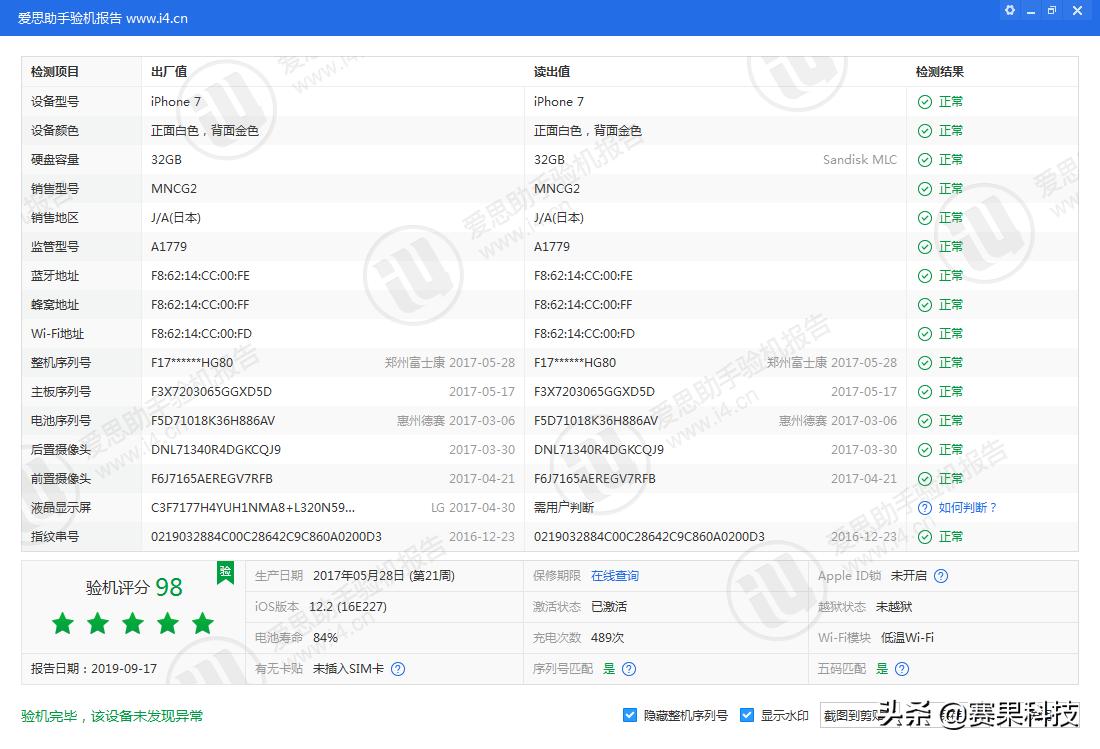Uncheck the 隐藏整机序列号 checkbox
The height and width of the screenshot is (749, 1100).
point(630,714)
